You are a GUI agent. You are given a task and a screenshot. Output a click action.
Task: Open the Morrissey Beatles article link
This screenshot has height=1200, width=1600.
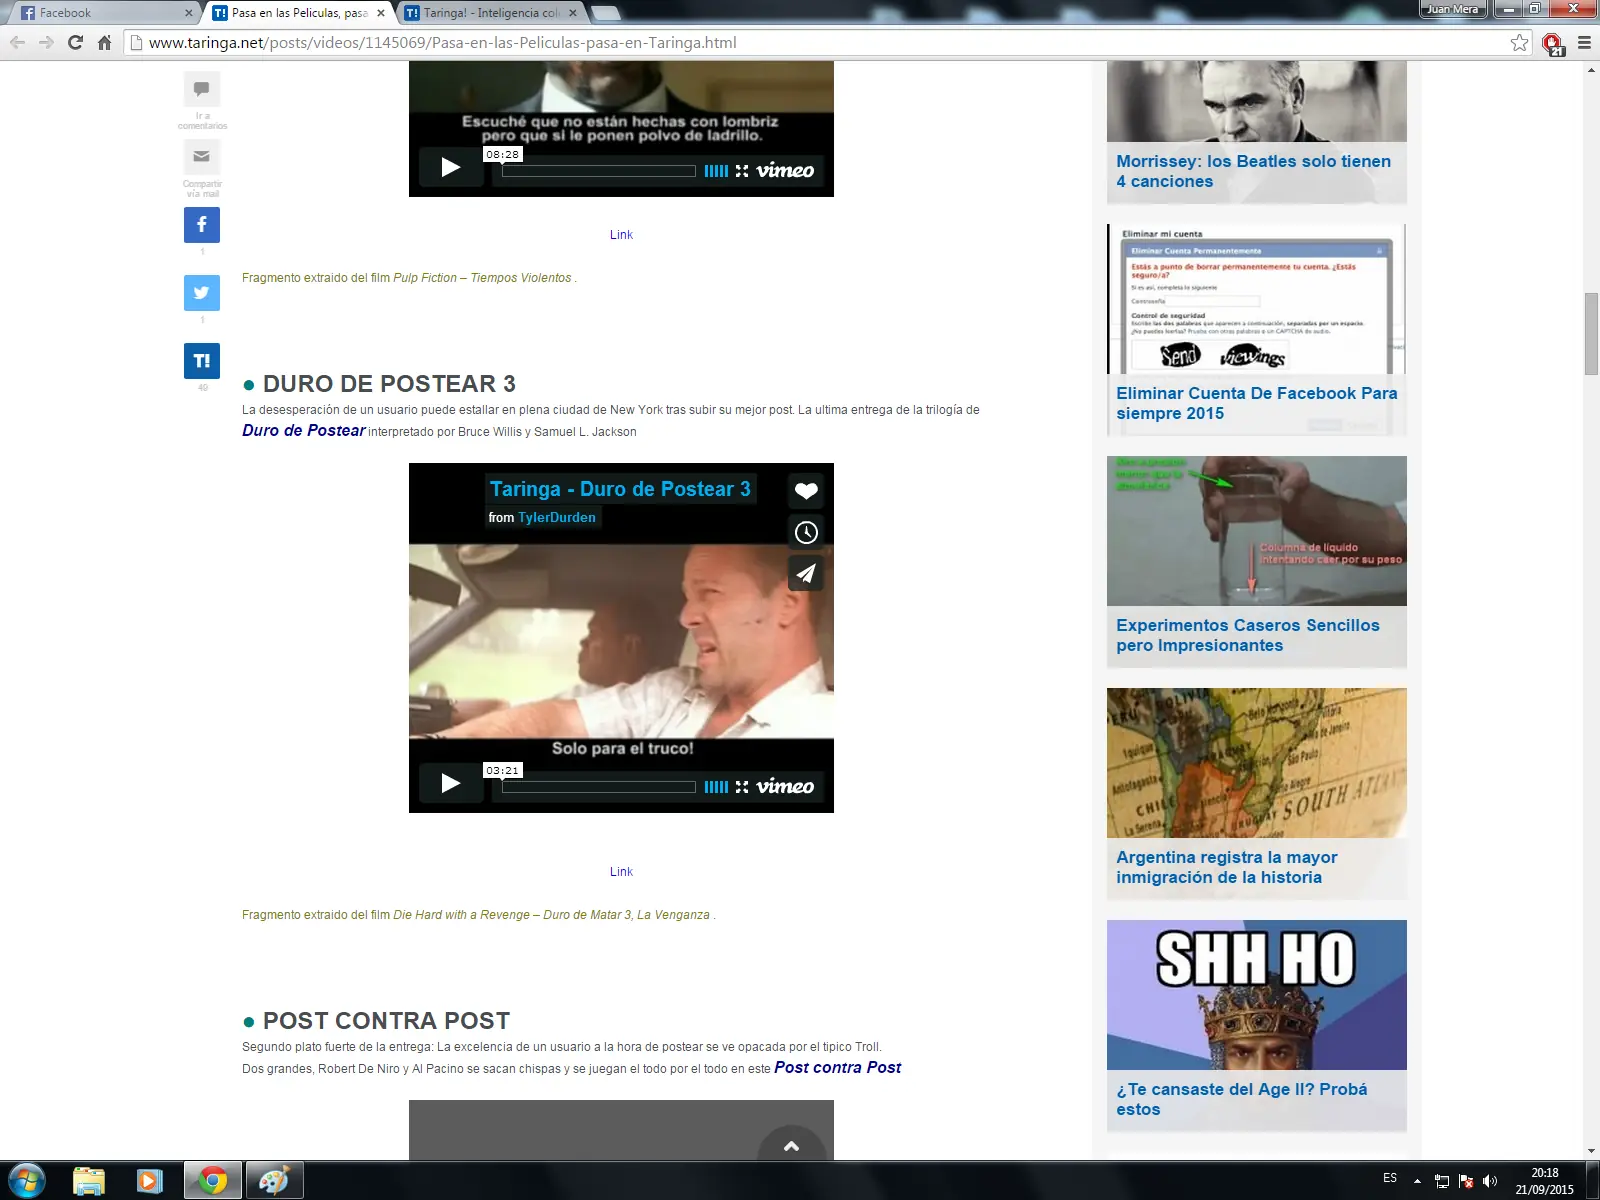click(x=1253, y=171)
